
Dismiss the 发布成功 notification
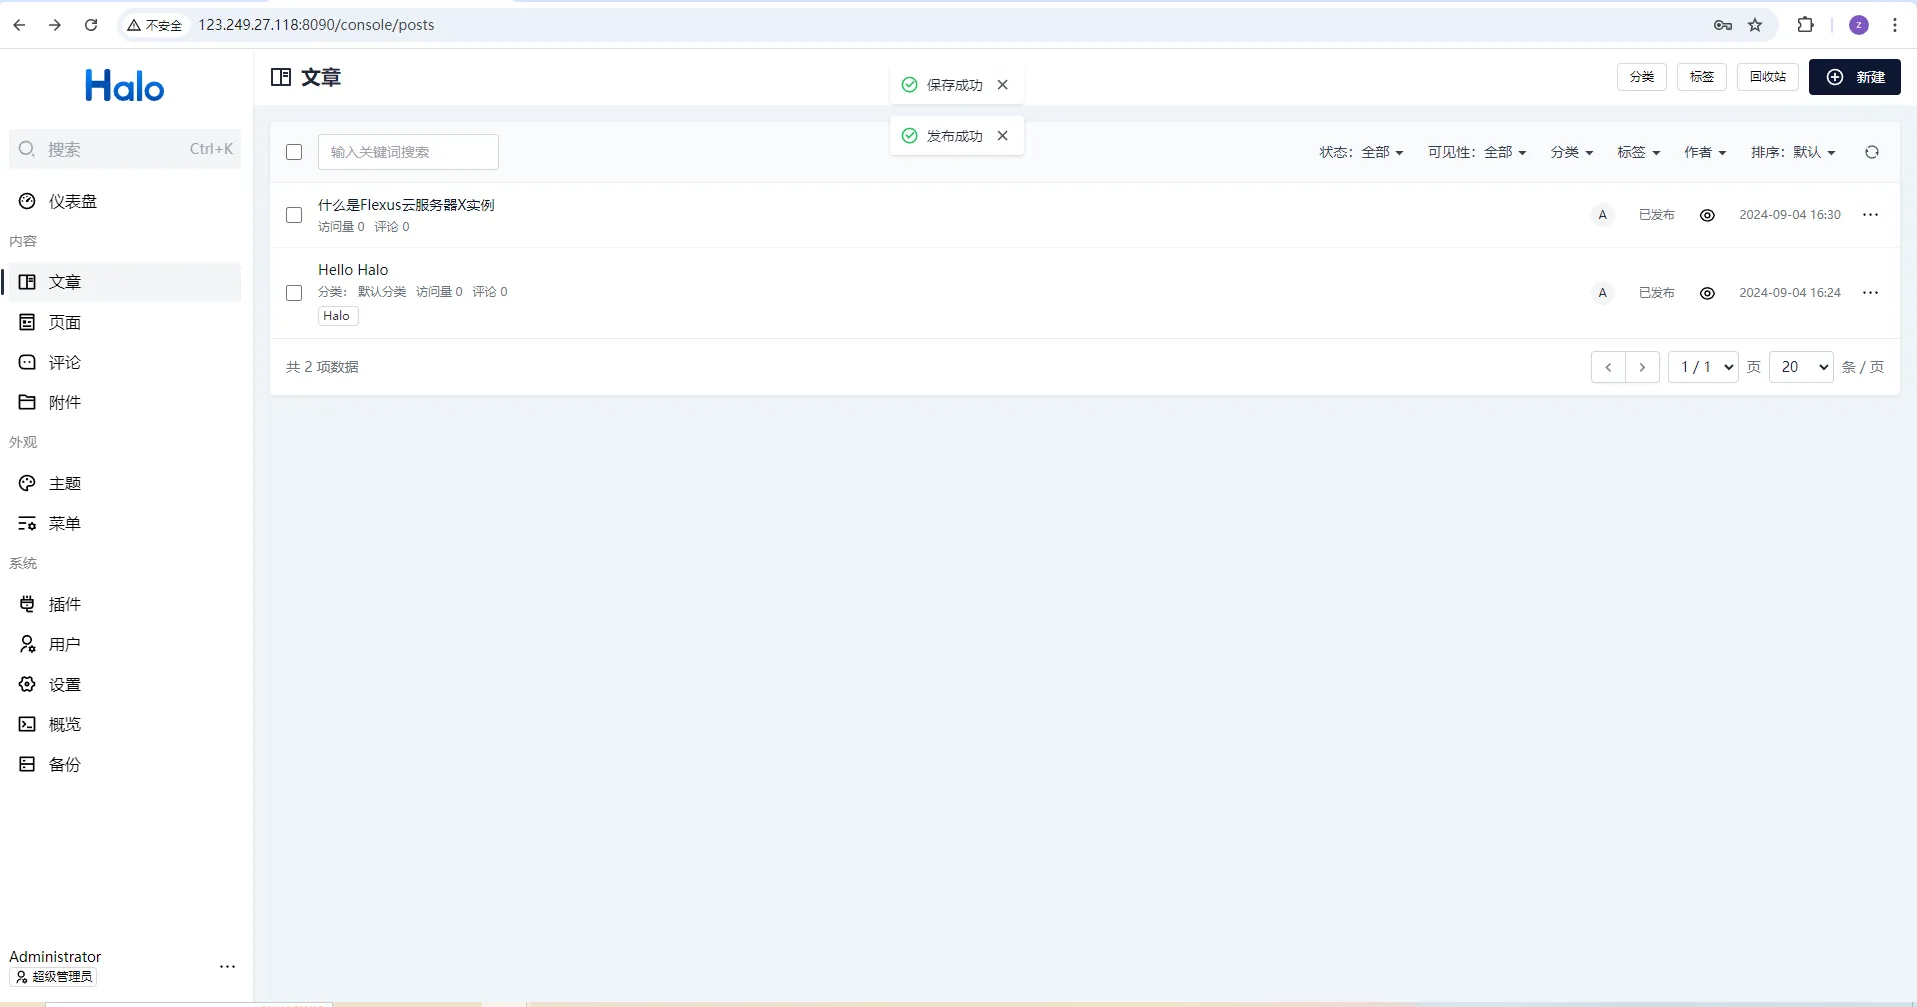point(1003,136)
